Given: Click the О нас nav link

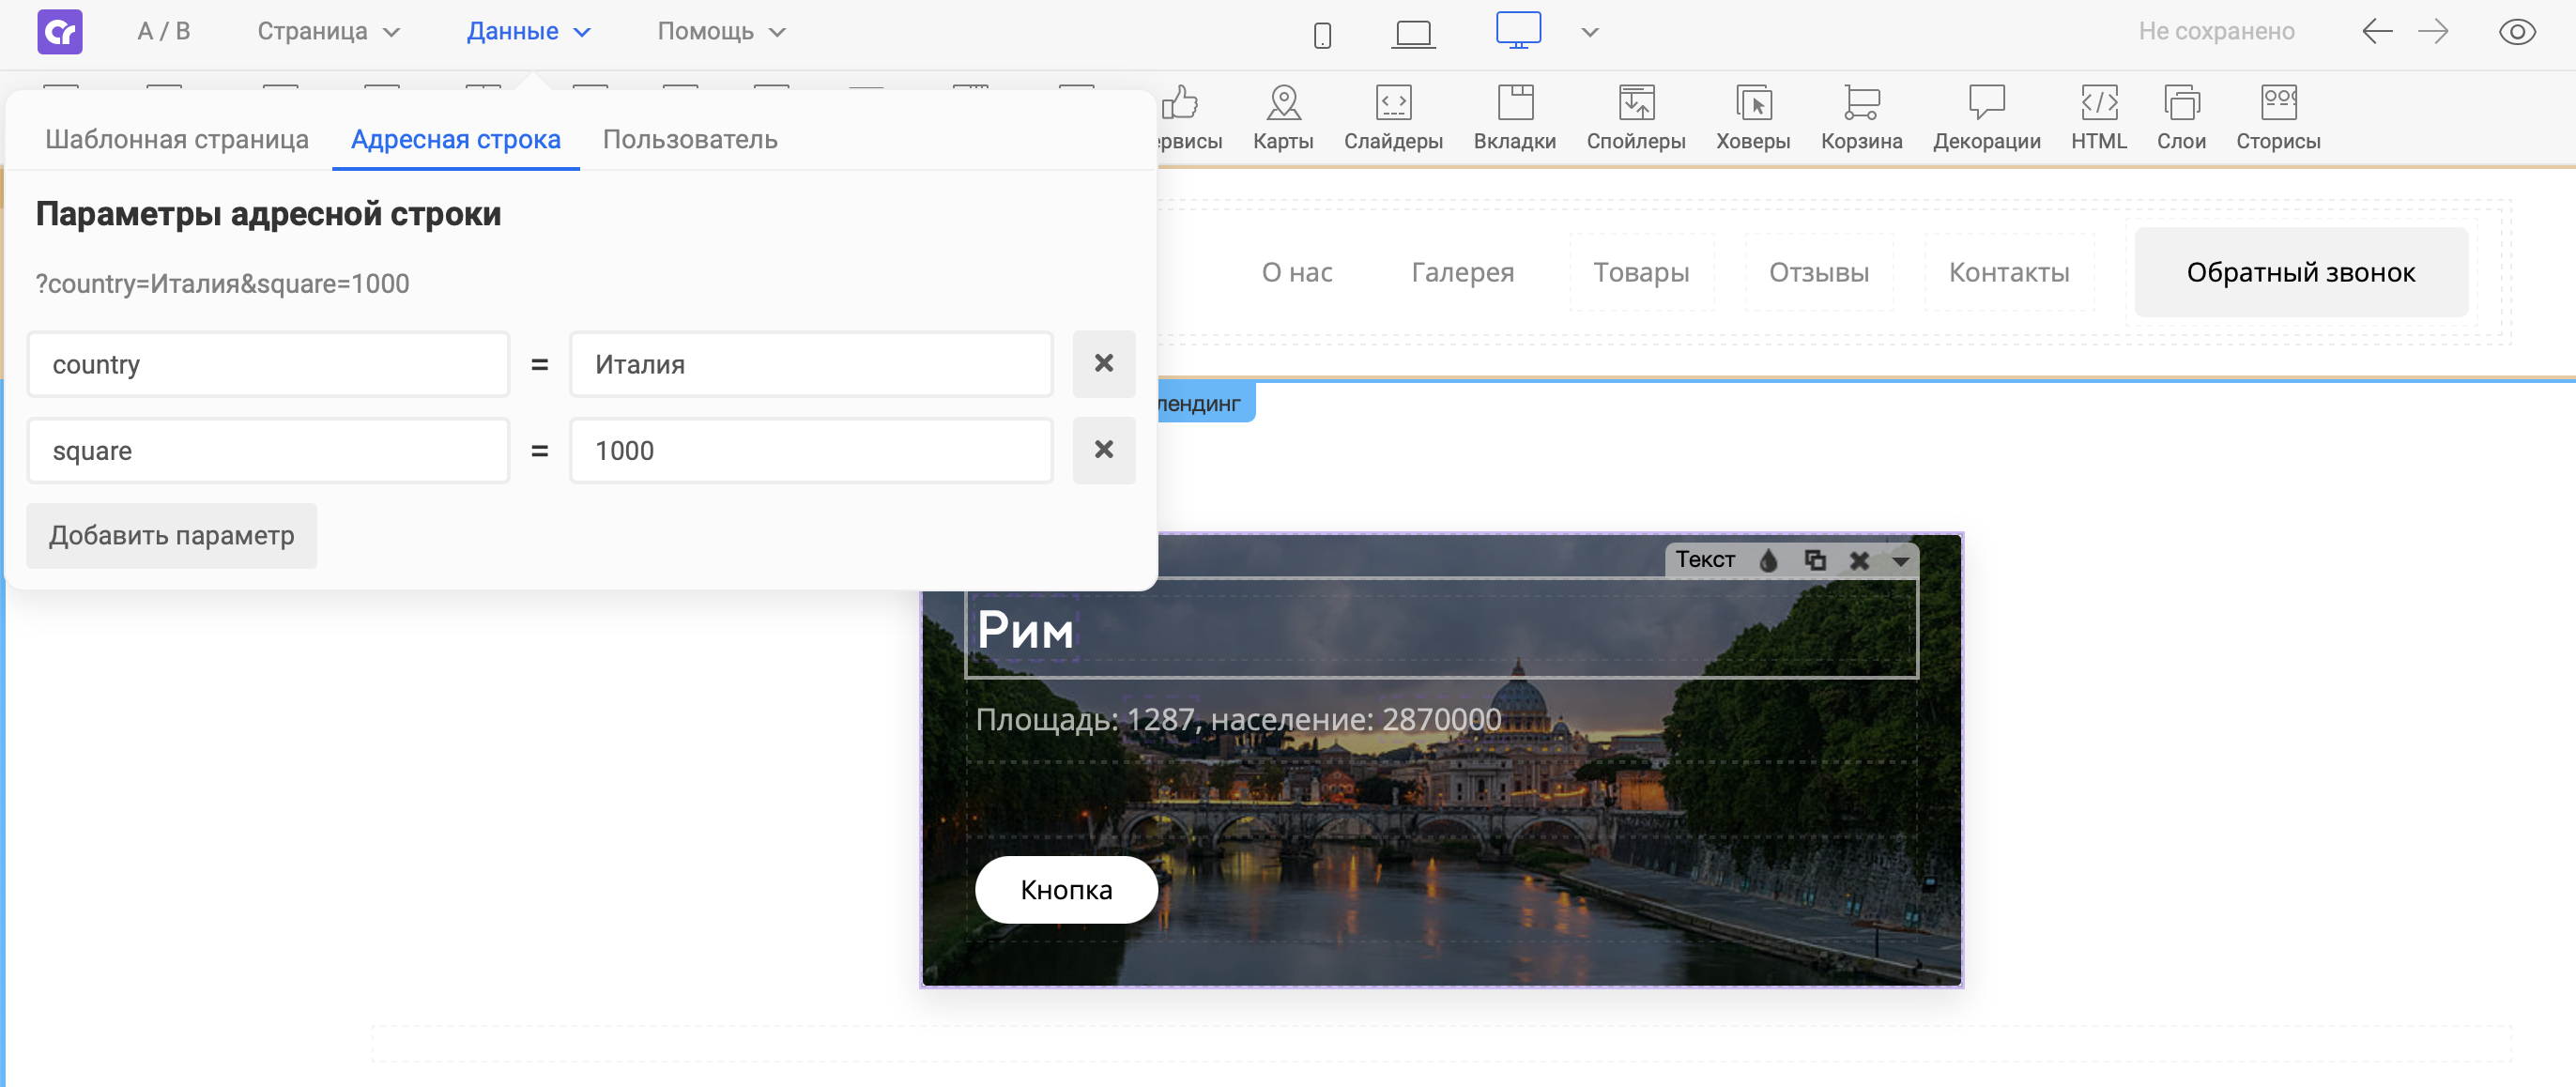Looking at the screenshot, I should pyautogui.click(x=1297, y=272).
